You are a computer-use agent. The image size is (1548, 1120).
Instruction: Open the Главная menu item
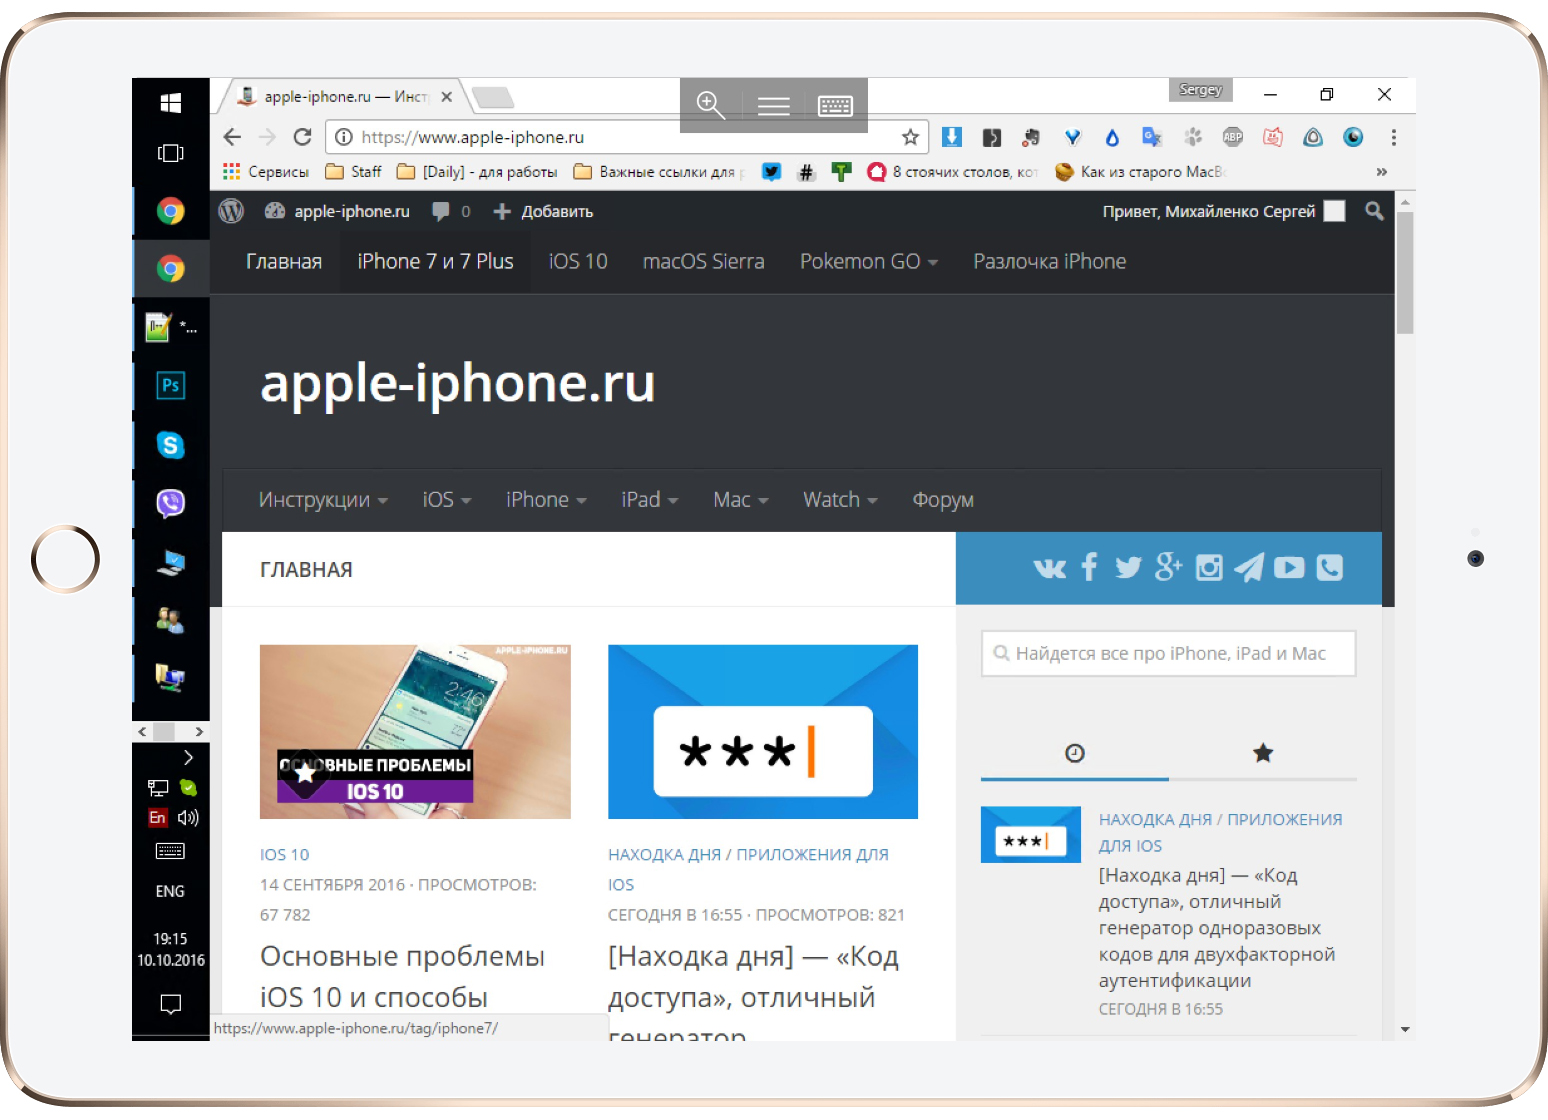coord(284,262)
